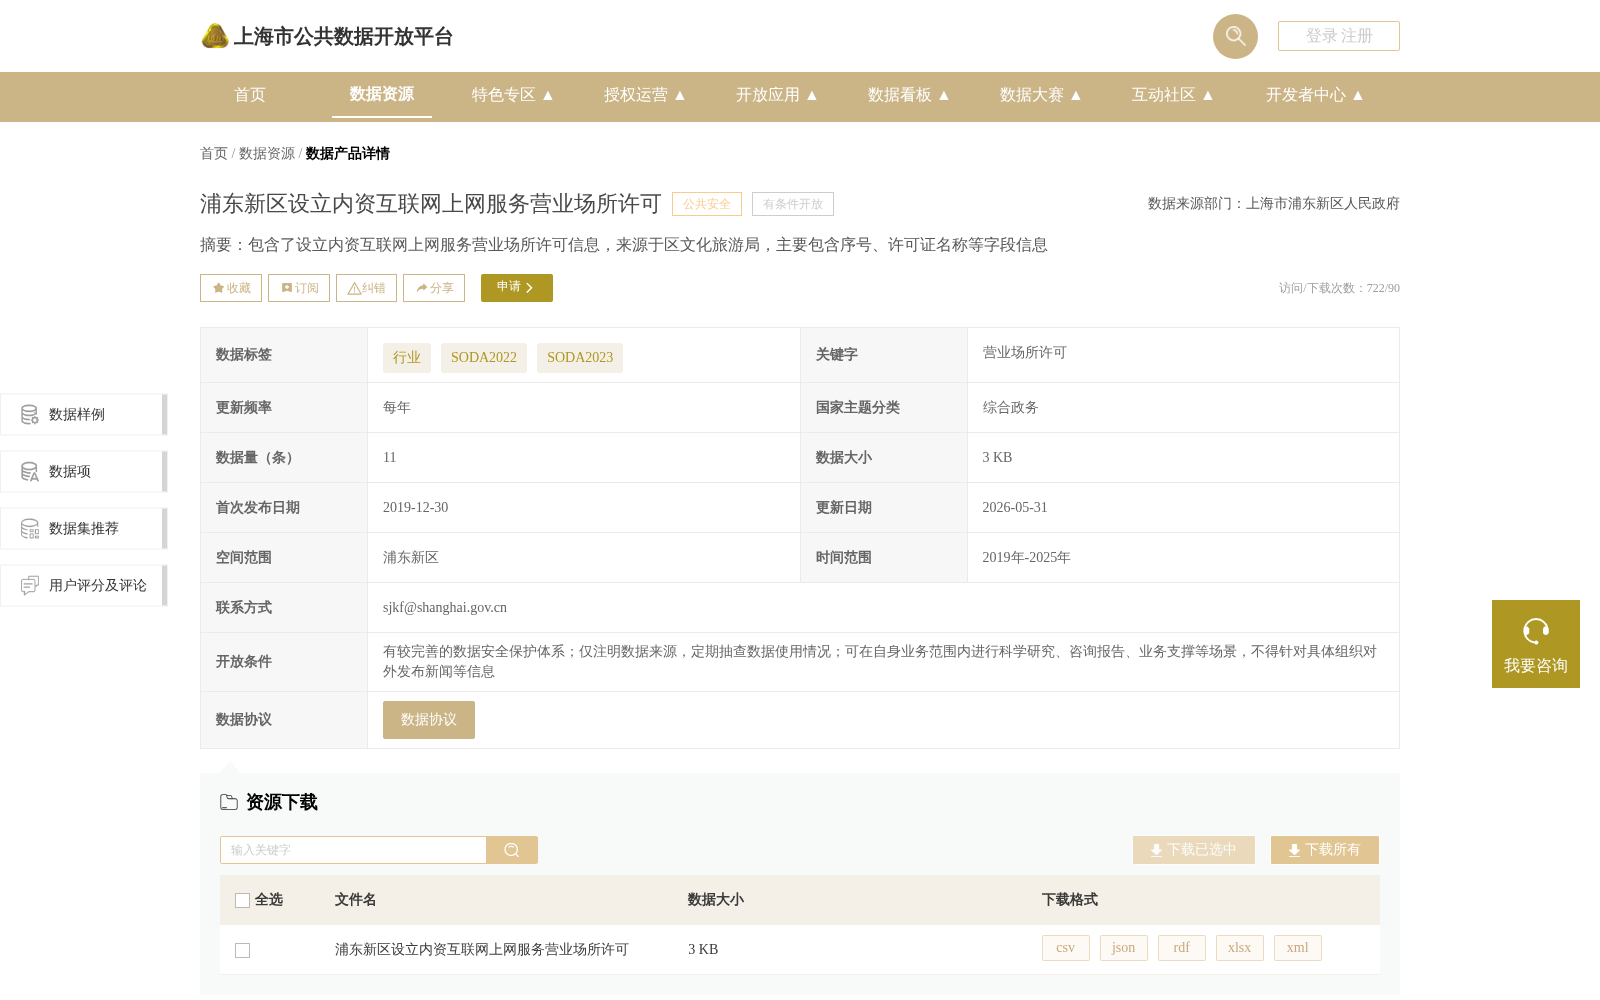Click the 2019-12-30 first publish date

coord(416,508)
